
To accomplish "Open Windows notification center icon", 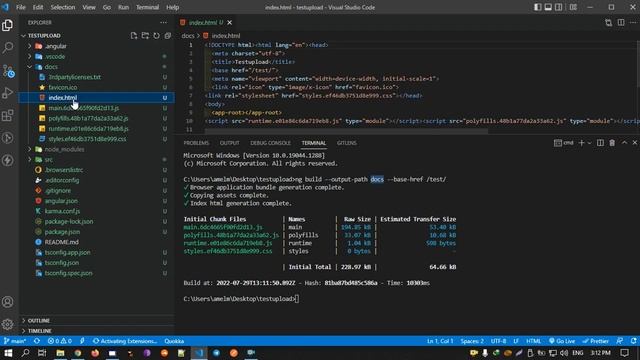I will click(624, 353).
